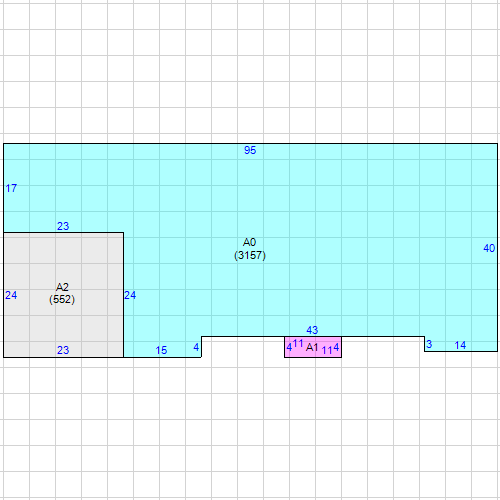The image size is (500, 500).
Task: Select the 15 bottom edge dimension
Action: [x=161, y=350]
